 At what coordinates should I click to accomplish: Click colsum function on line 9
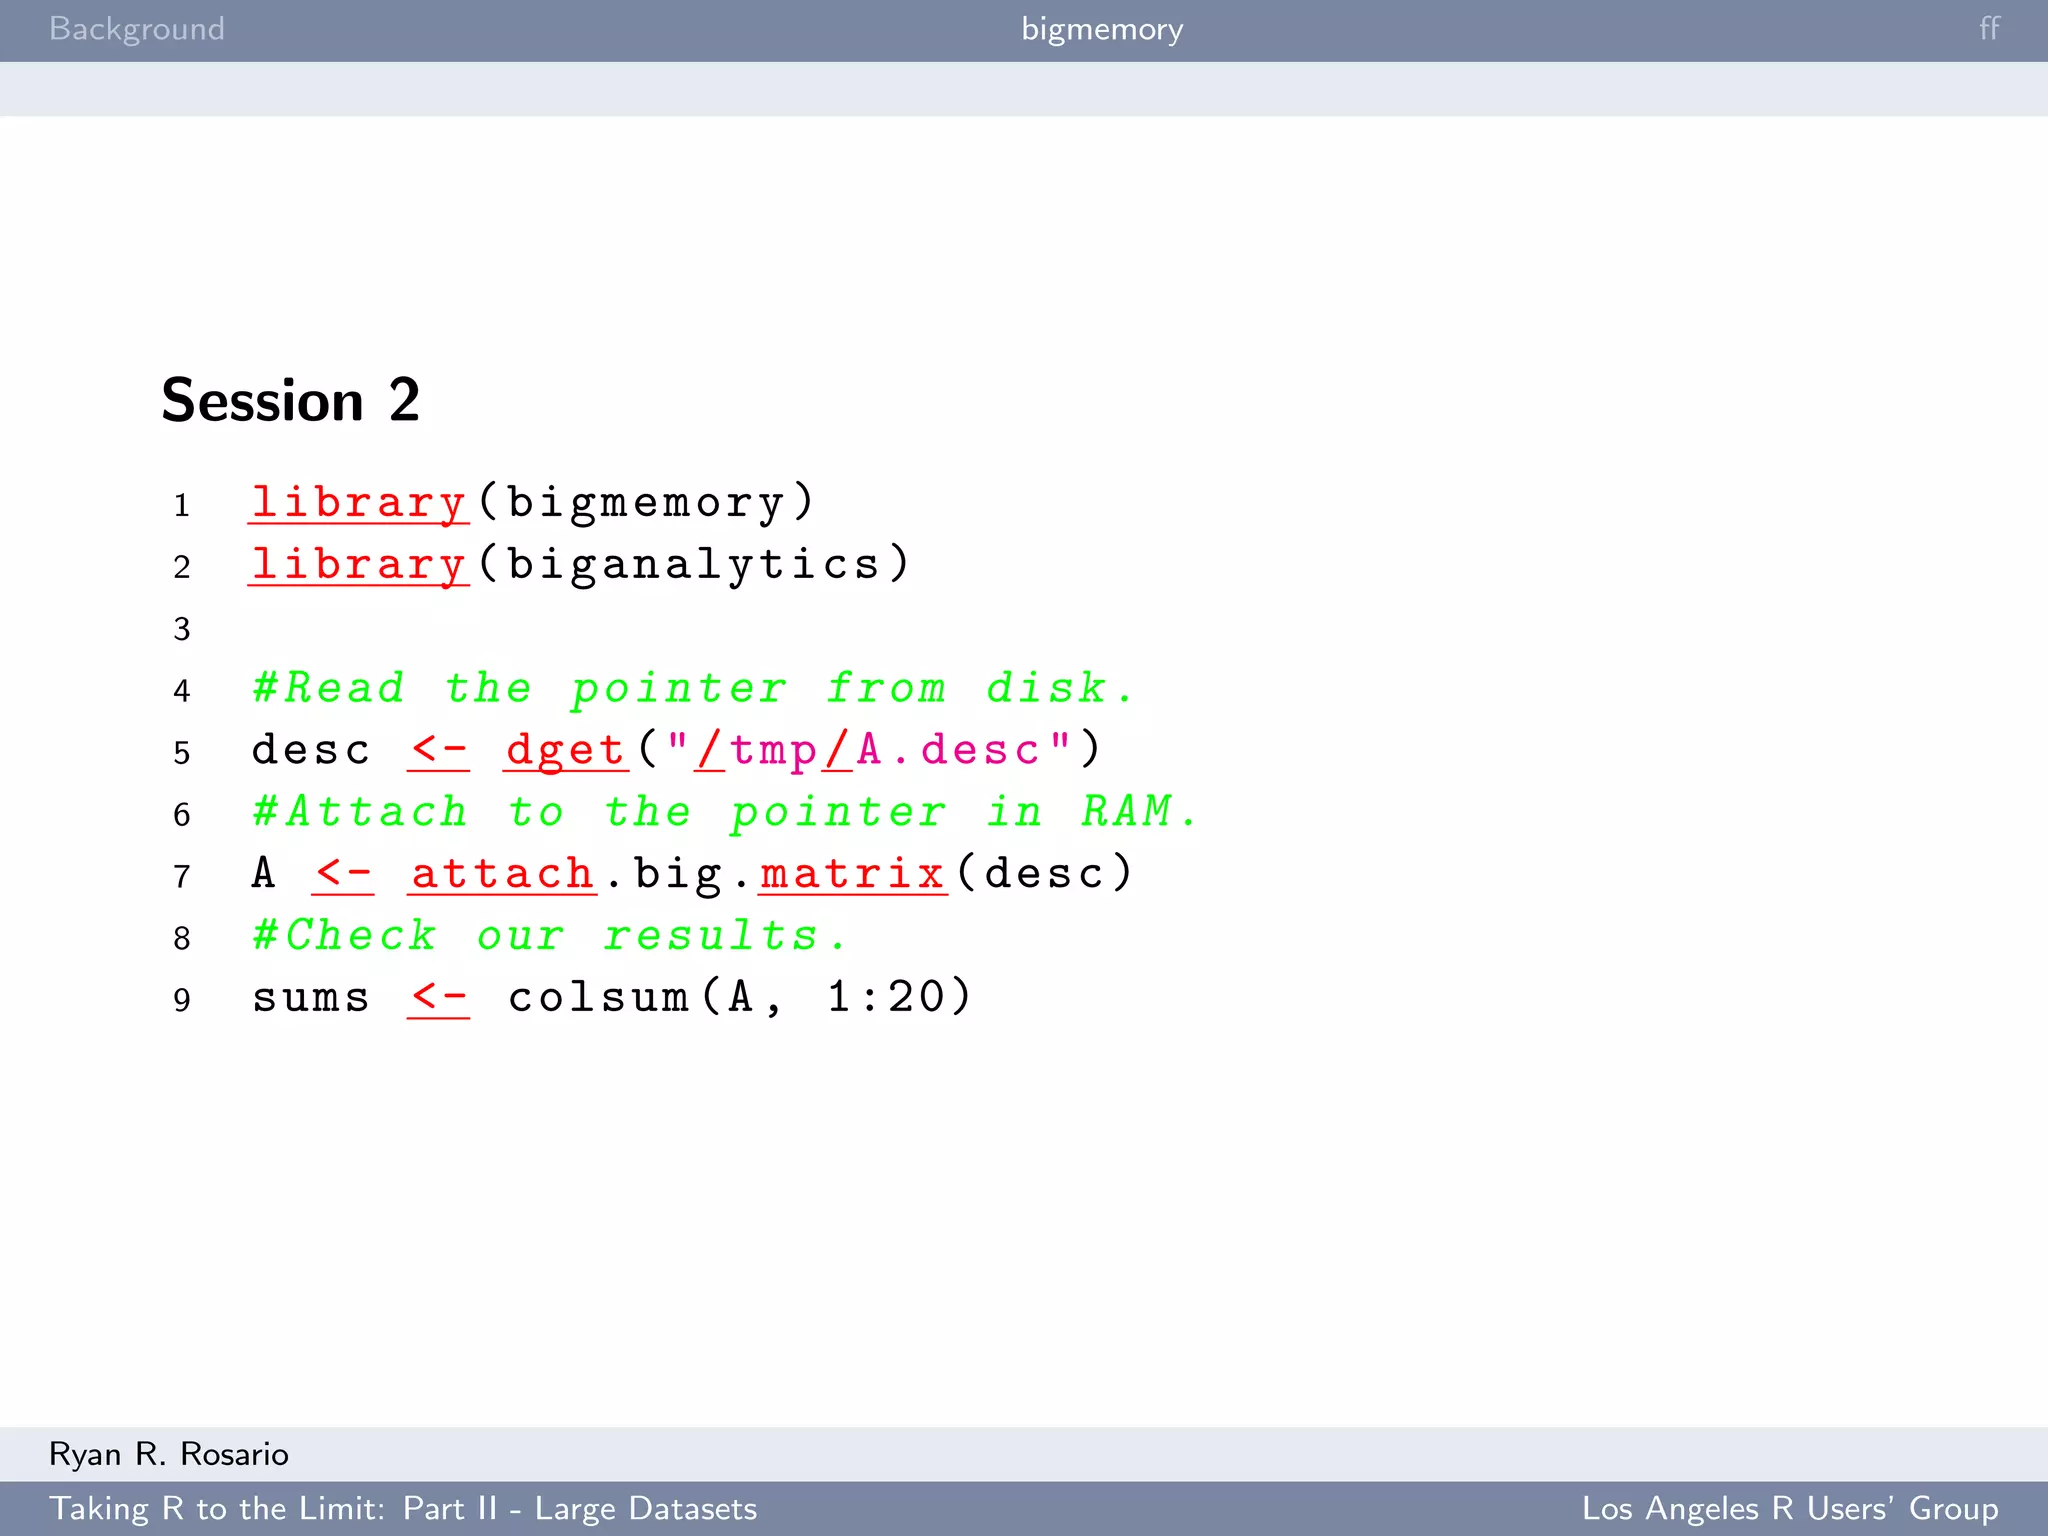pos(598,998)
